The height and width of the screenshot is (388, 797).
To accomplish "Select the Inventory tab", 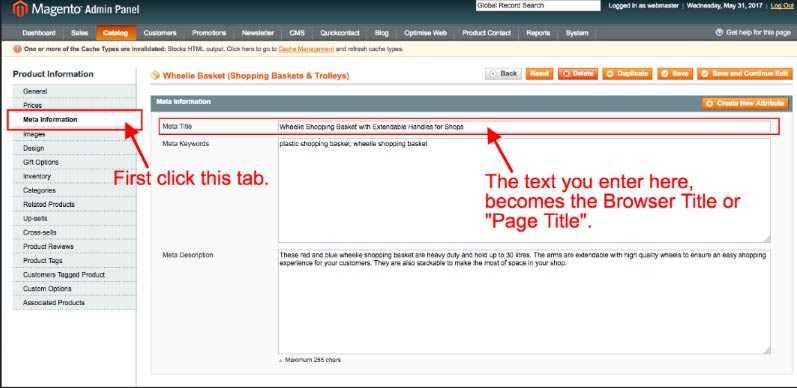I will click(74, 176).
